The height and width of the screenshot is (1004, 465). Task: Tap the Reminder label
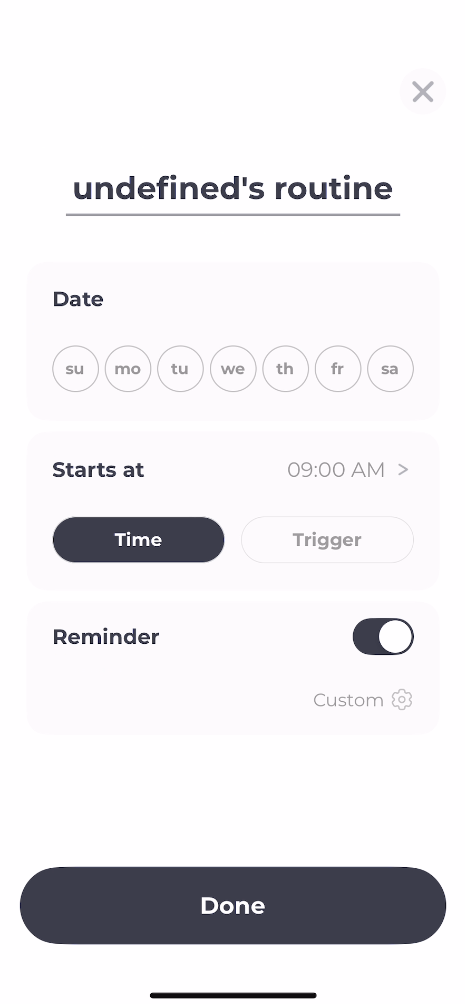106,636
